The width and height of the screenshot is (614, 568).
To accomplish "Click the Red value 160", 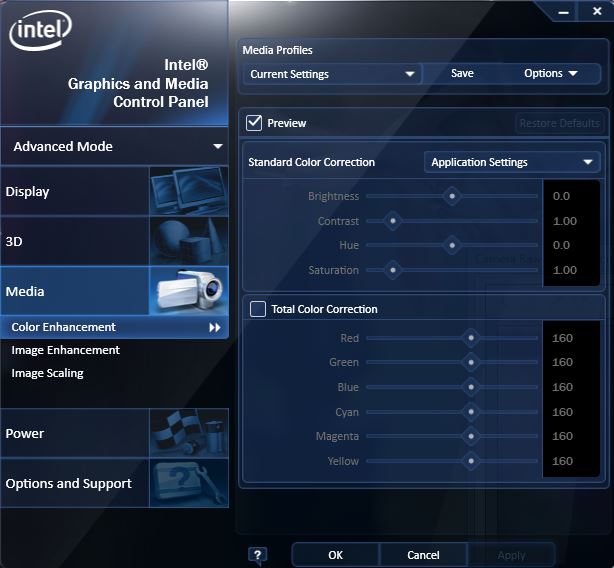I will coord(562,338).
